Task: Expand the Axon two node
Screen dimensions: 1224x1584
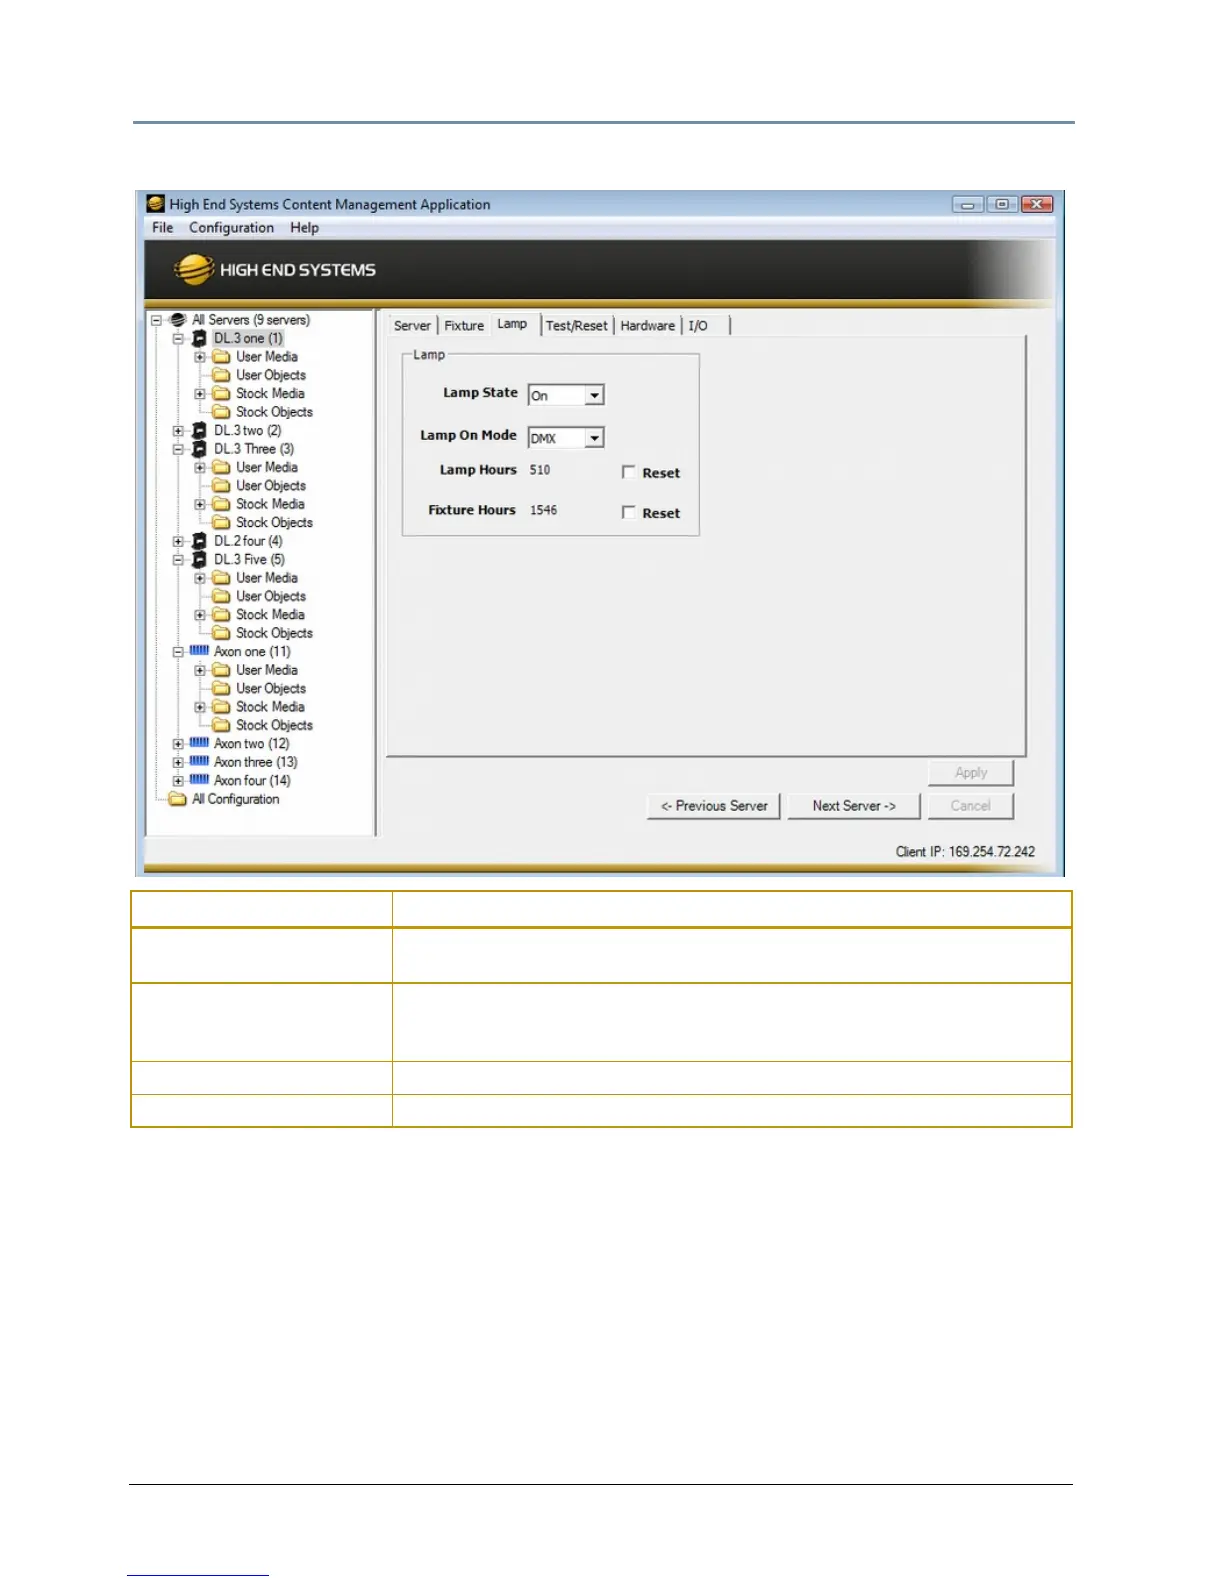Action: pos(178,744)
